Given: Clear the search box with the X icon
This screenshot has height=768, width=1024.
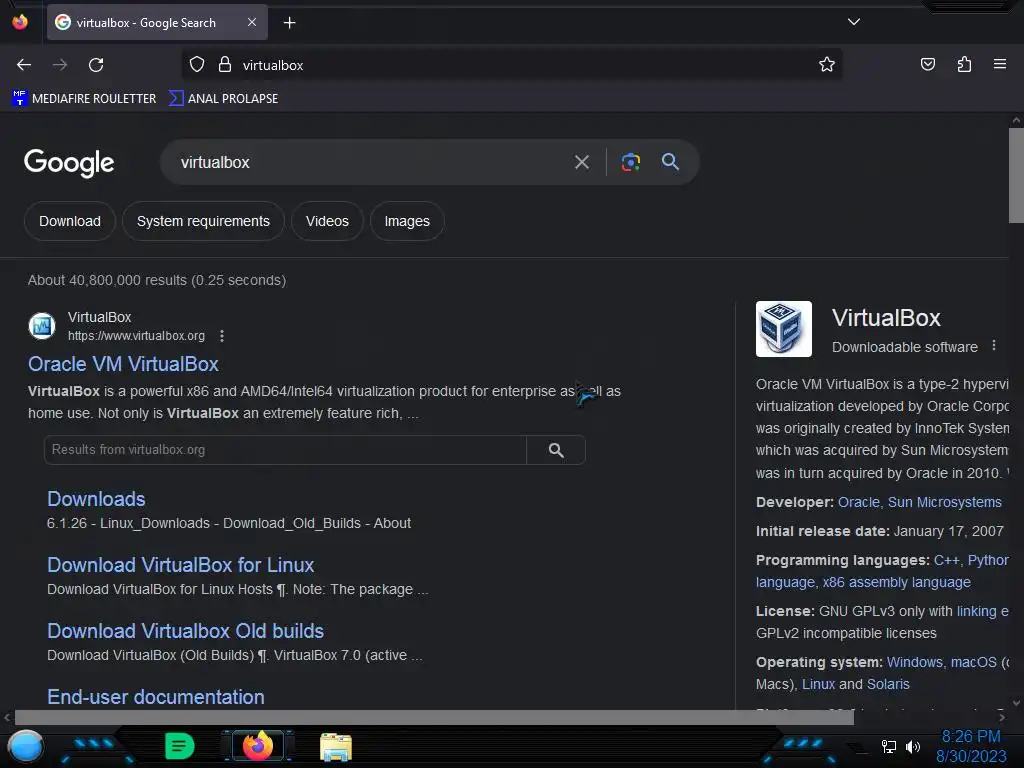Looking at the screenshot, I should (x=582, y=162).
